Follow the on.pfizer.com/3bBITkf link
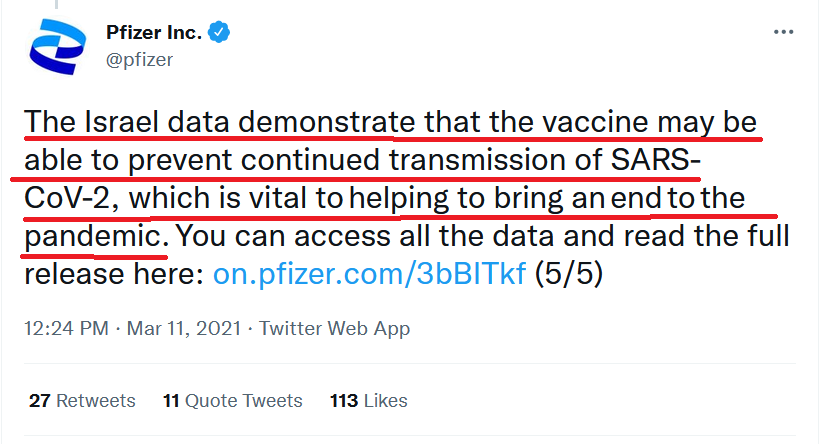 (x=369, y=273)
